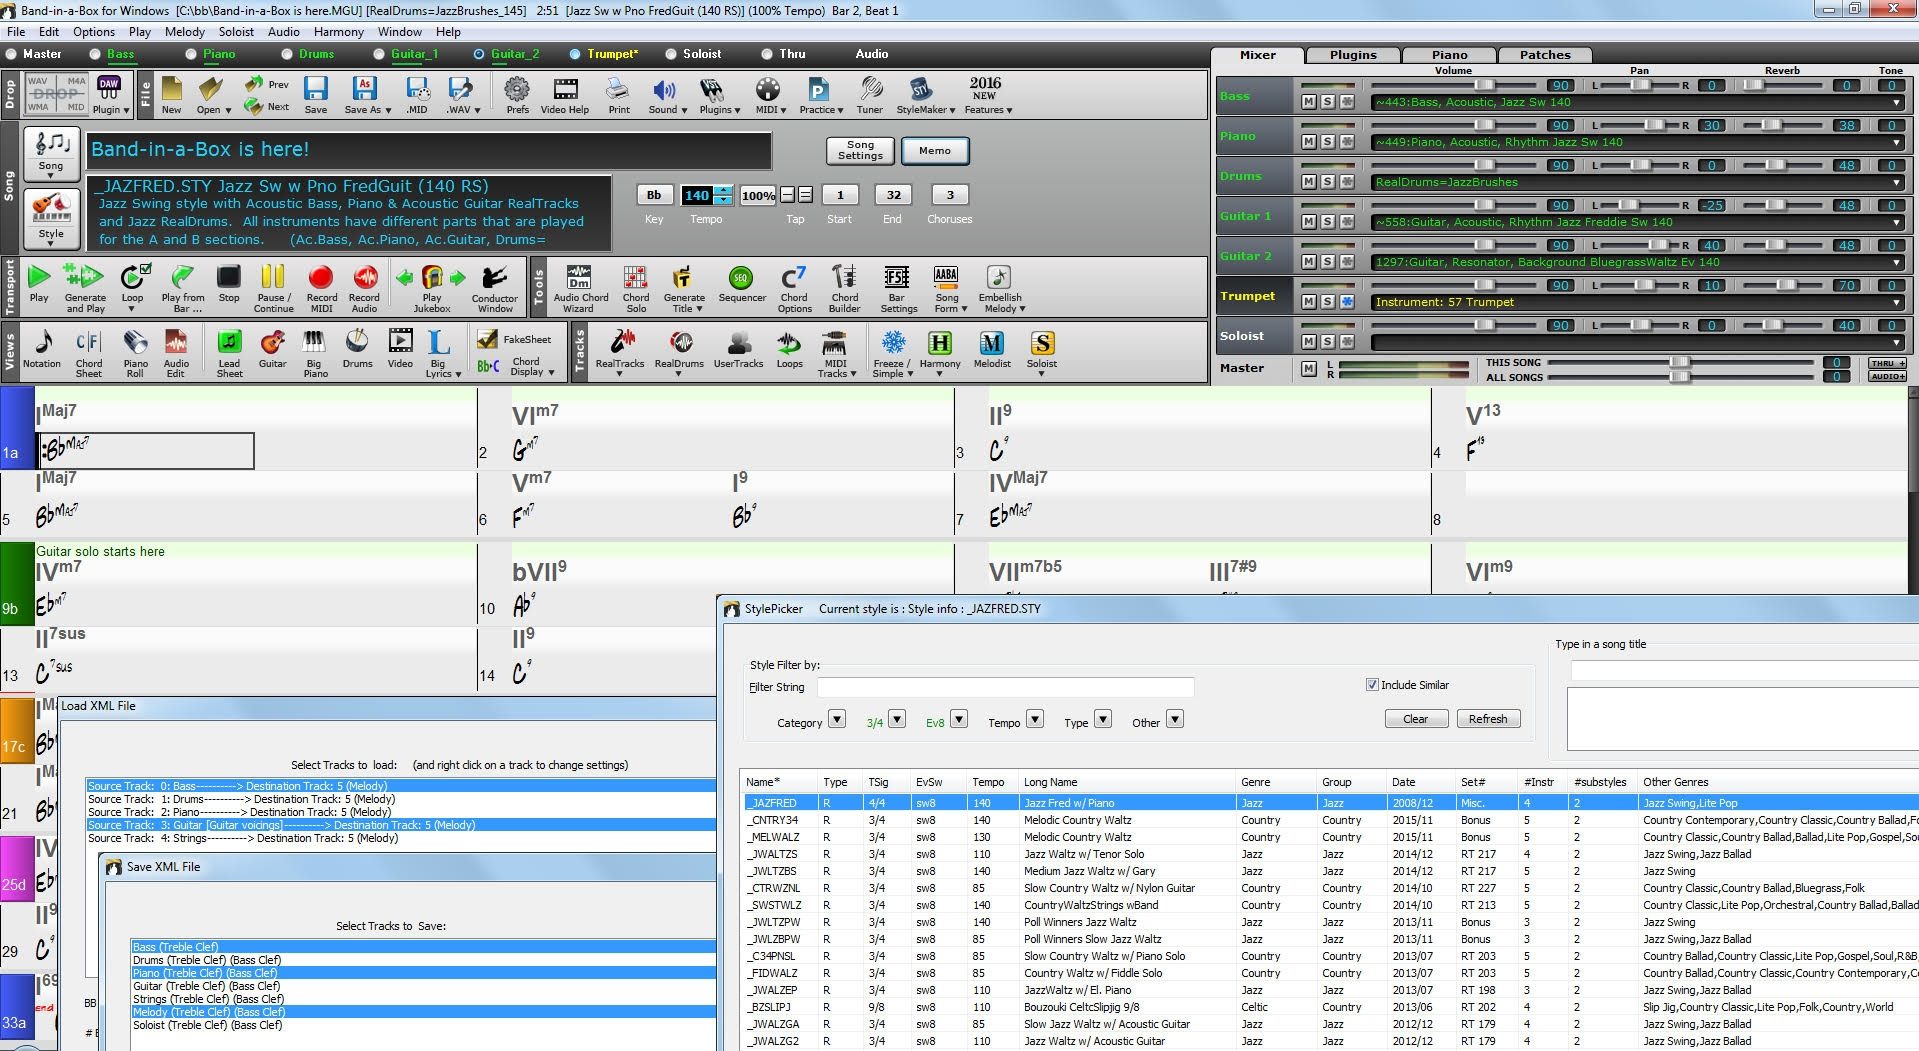Click the Save file icon
Screen dimensions: 1919x1051
click(x=316, y=95)
